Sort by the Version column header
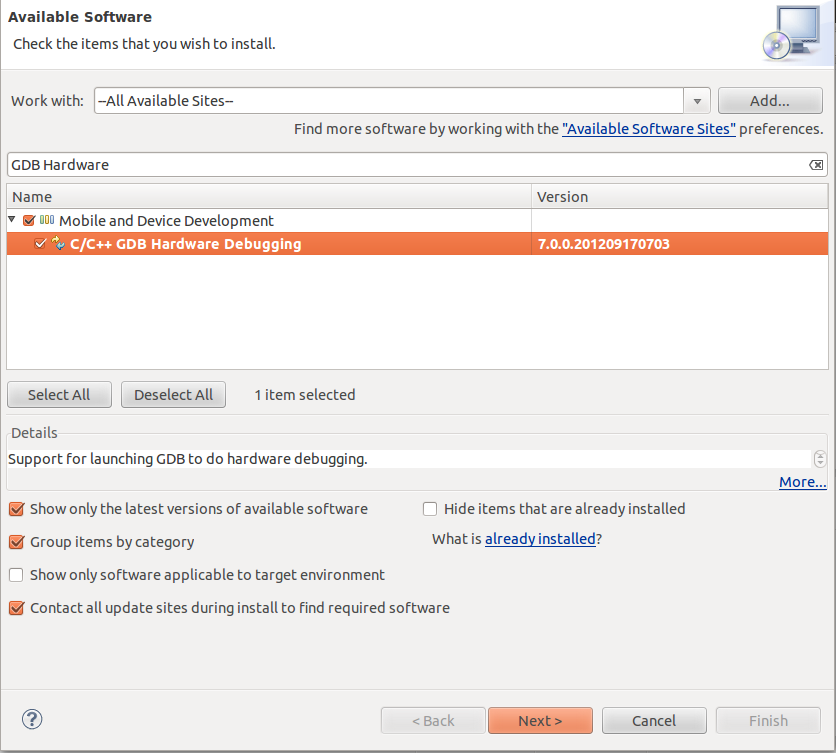This screenshot has height=753, width=836. coord(680,197)
